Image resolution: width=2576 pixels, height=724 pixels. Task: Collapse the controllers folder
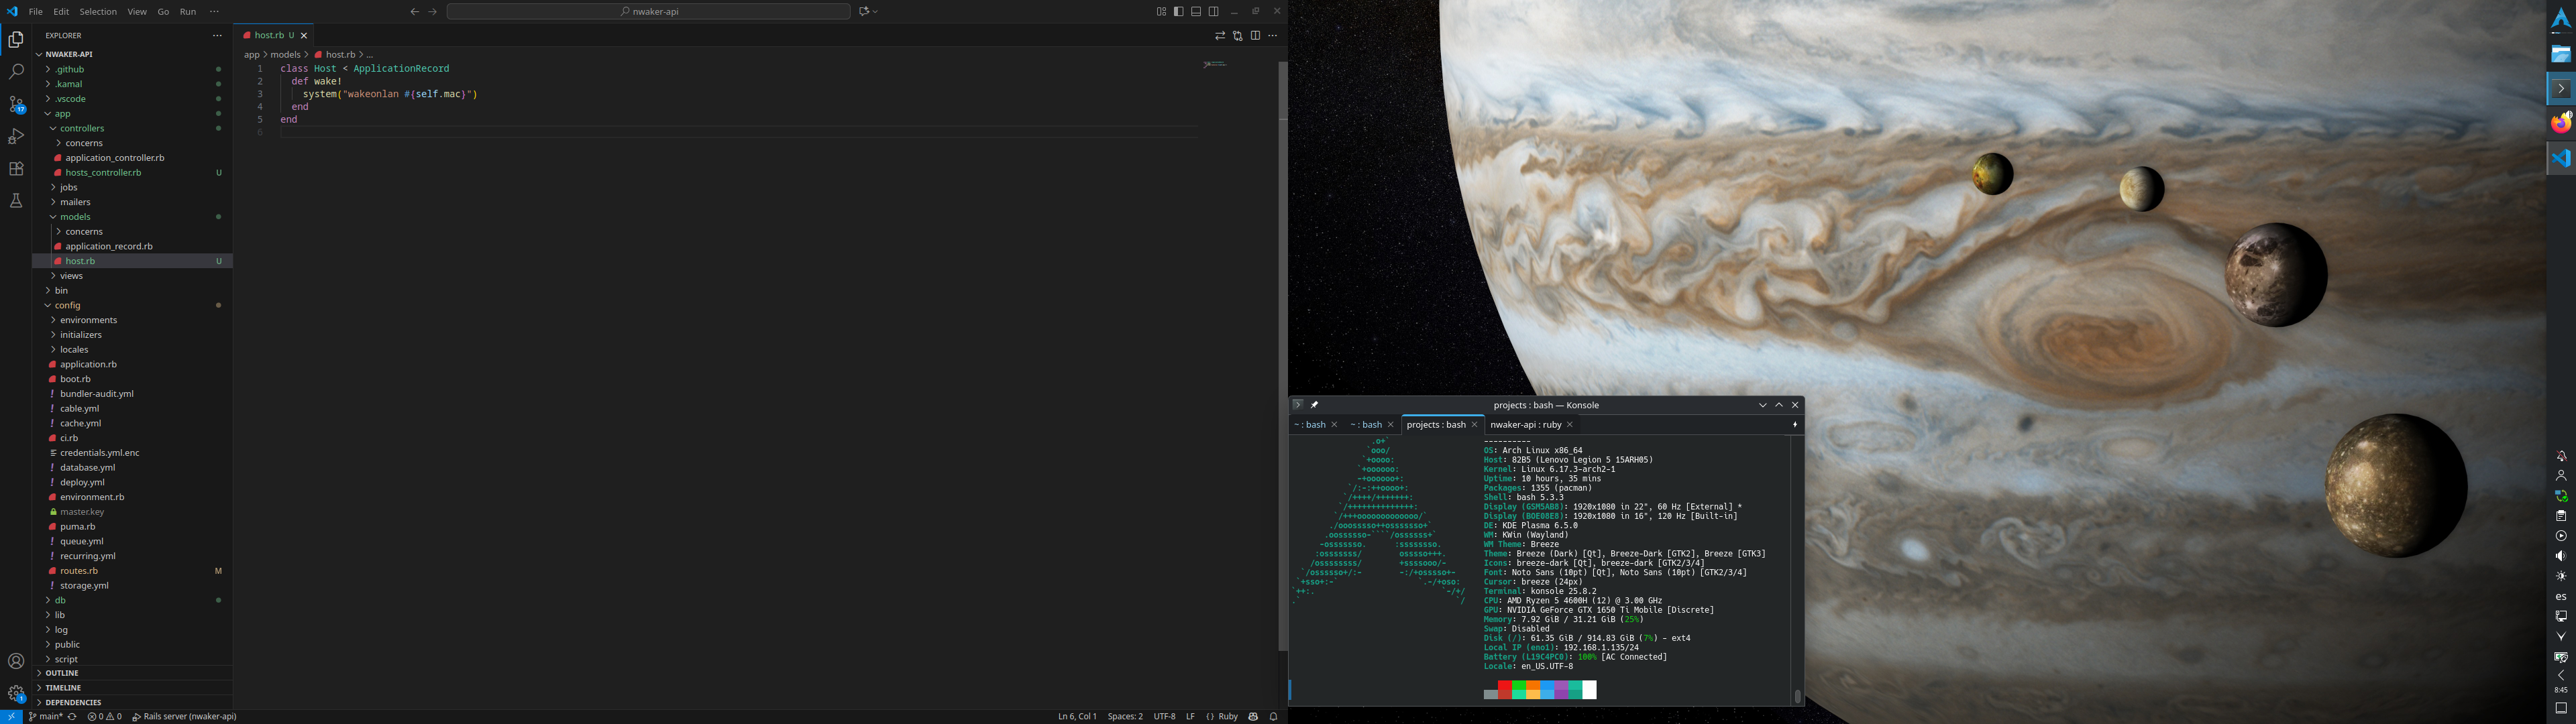[x=82, y=128]
